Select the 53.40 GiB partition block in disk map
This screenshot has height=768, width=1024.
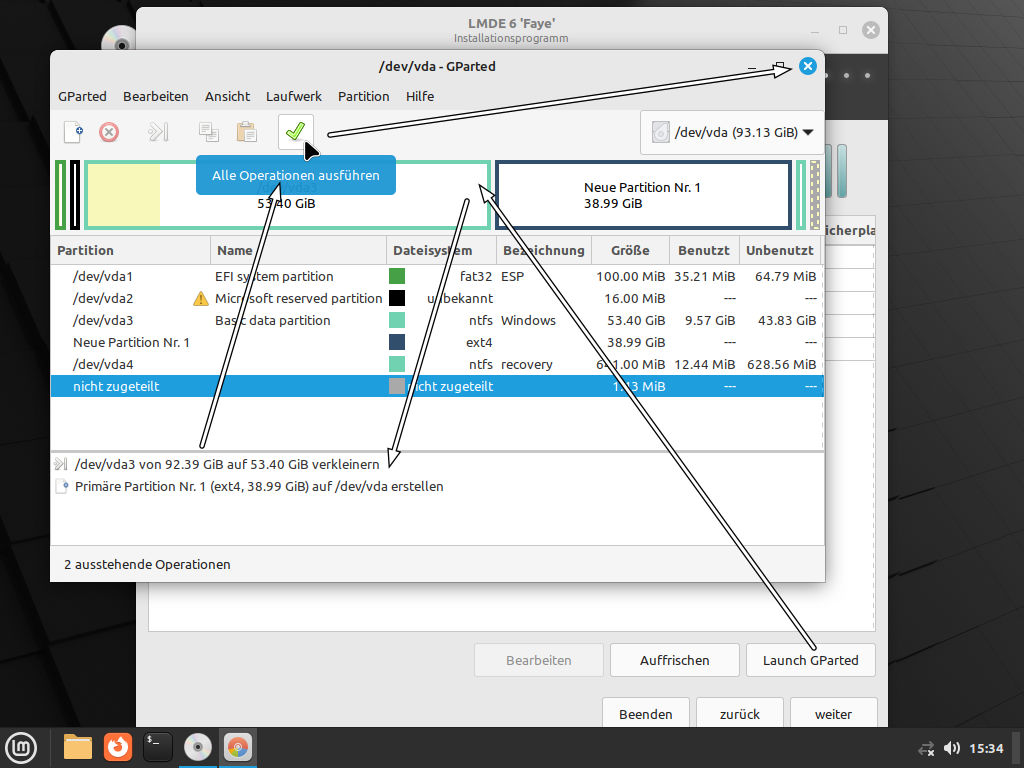(287, 195)
